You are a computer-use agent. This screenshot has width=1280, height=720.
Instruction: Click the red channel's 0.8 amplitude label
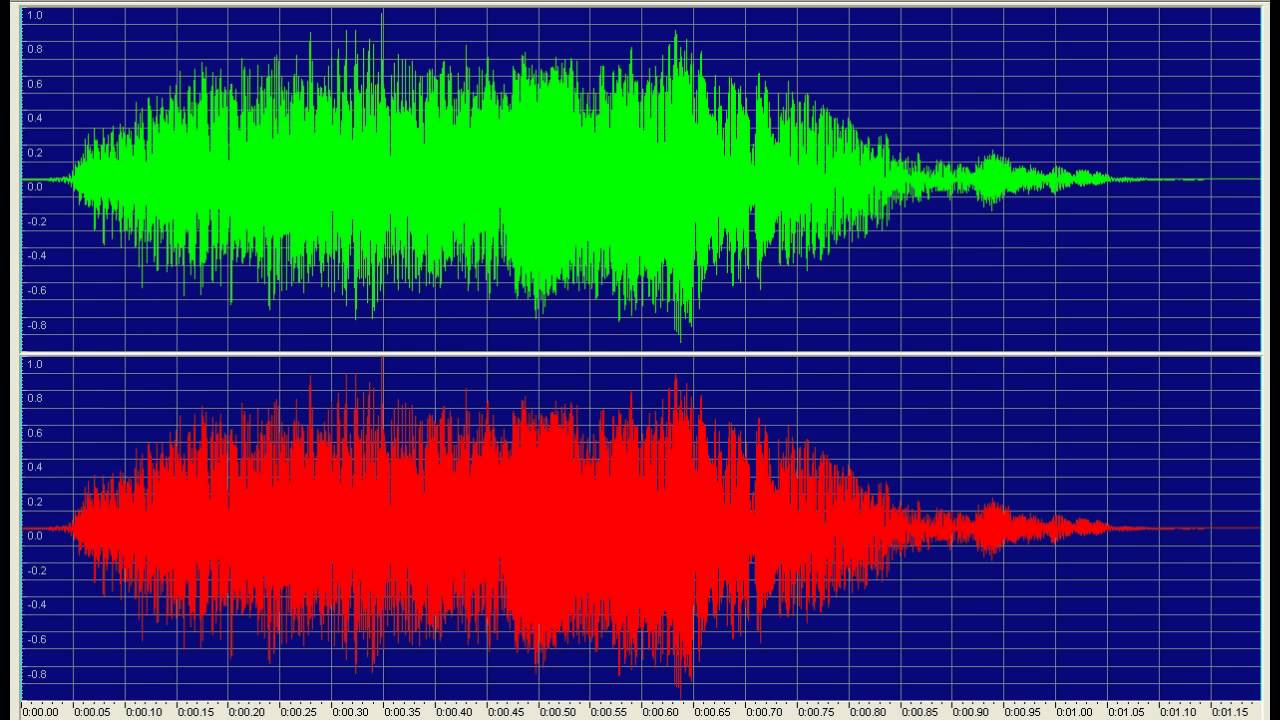[x=34, y=398]
